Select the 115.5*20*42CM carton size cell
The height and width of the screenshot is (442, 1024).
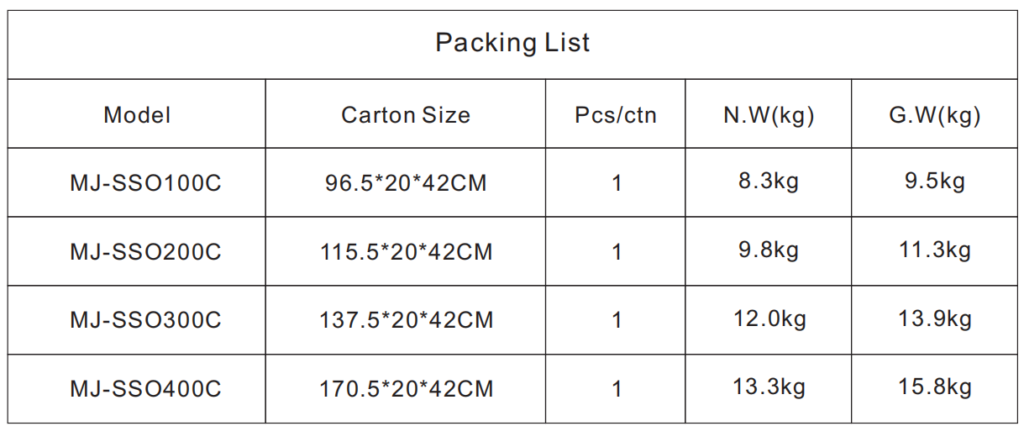tap(405, 252)
